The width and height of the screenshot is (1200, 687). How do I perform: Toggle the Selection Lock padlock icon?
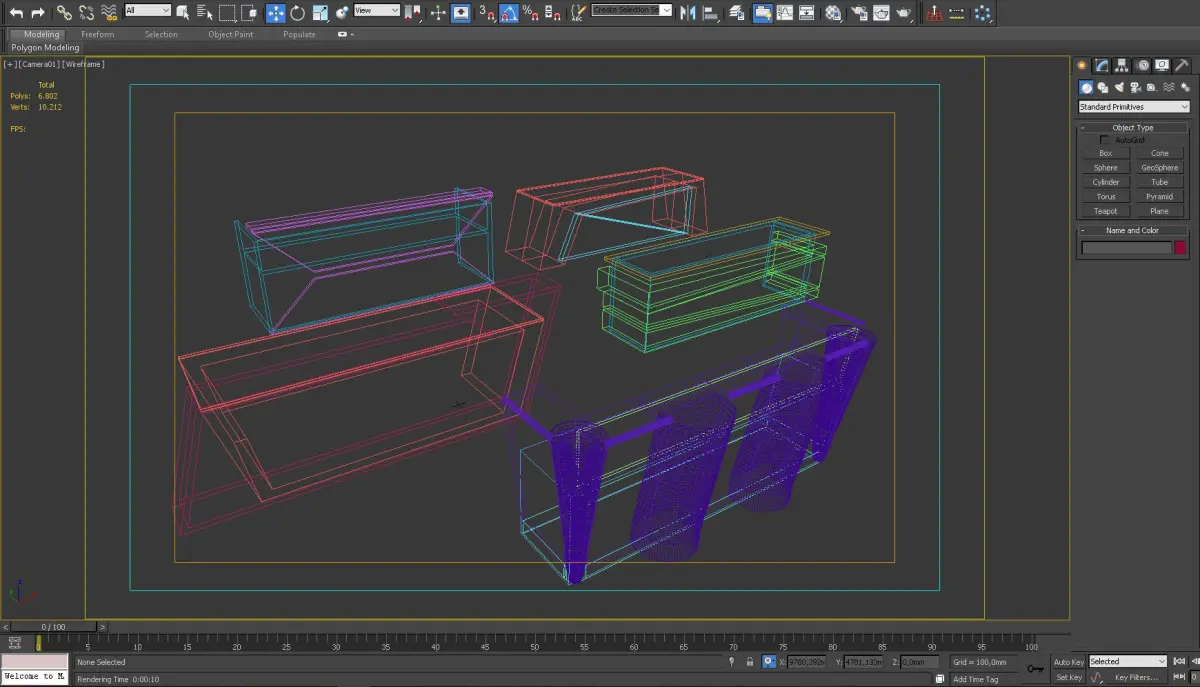[749, 662]
